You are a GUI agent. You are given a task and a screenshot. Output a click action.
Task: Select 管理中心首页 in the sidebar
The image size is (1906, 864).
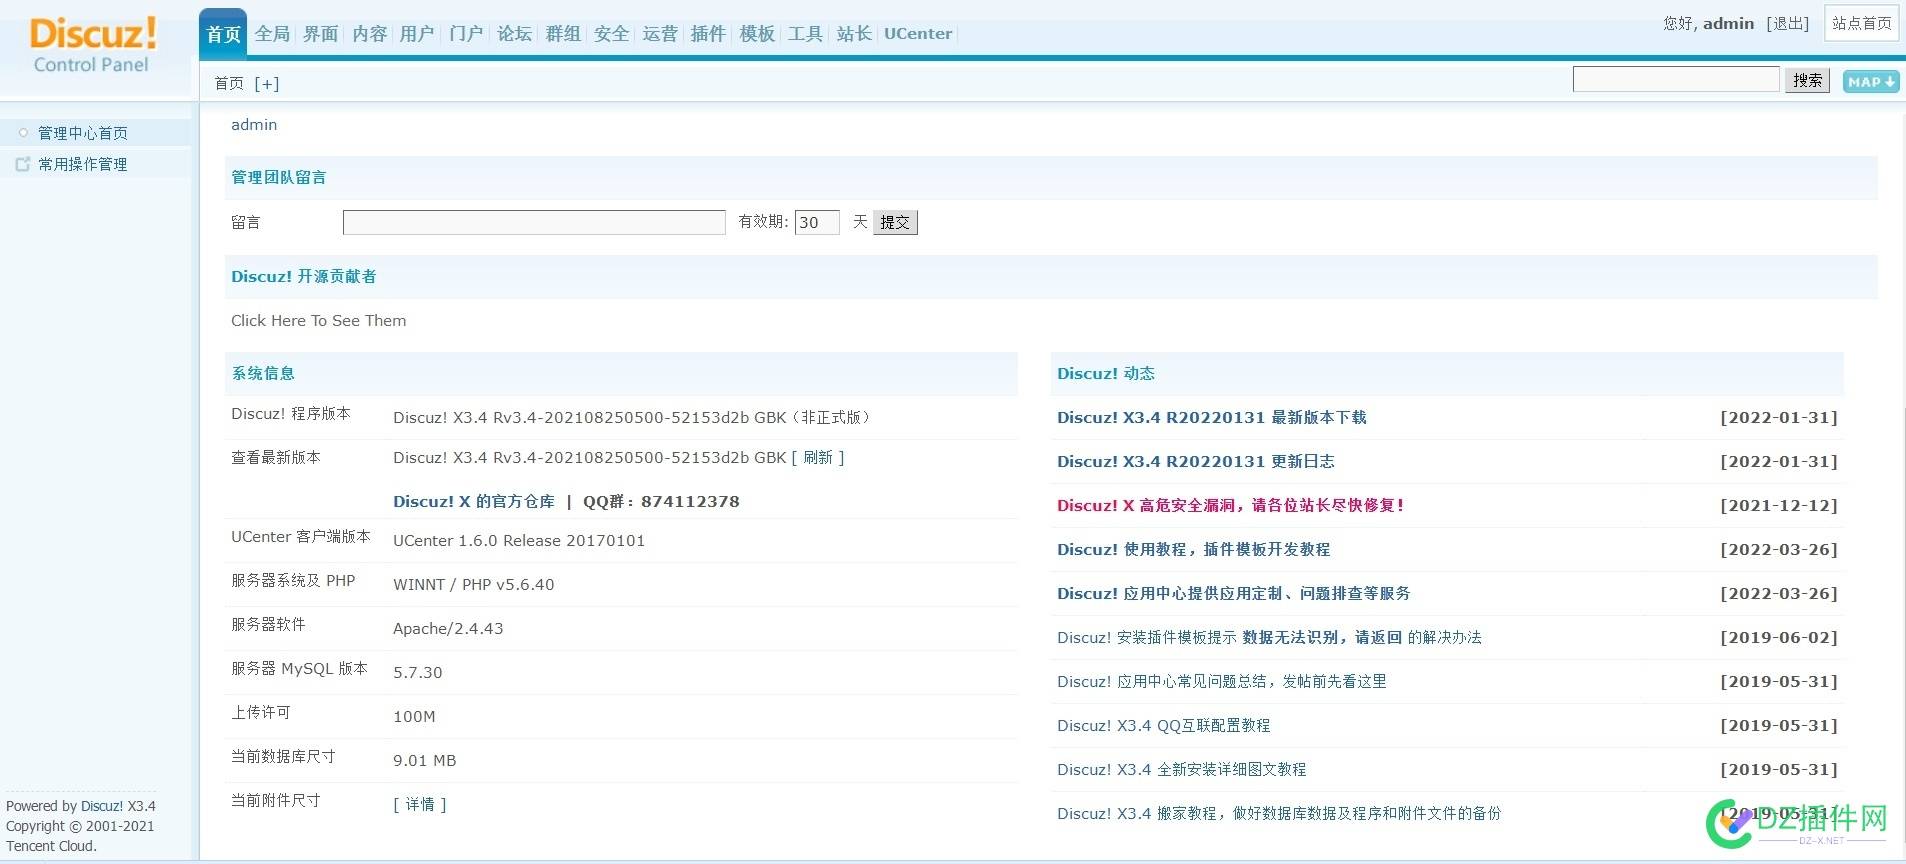[83, 133]
